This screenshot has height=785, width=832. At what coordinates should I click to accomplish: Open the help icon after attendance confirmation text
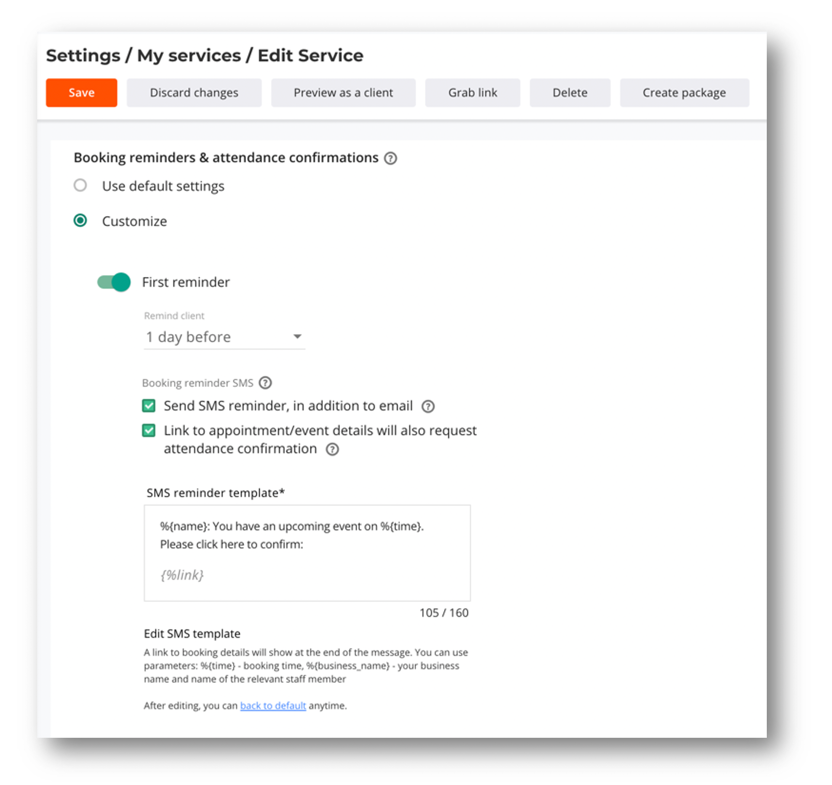point(333,449)
